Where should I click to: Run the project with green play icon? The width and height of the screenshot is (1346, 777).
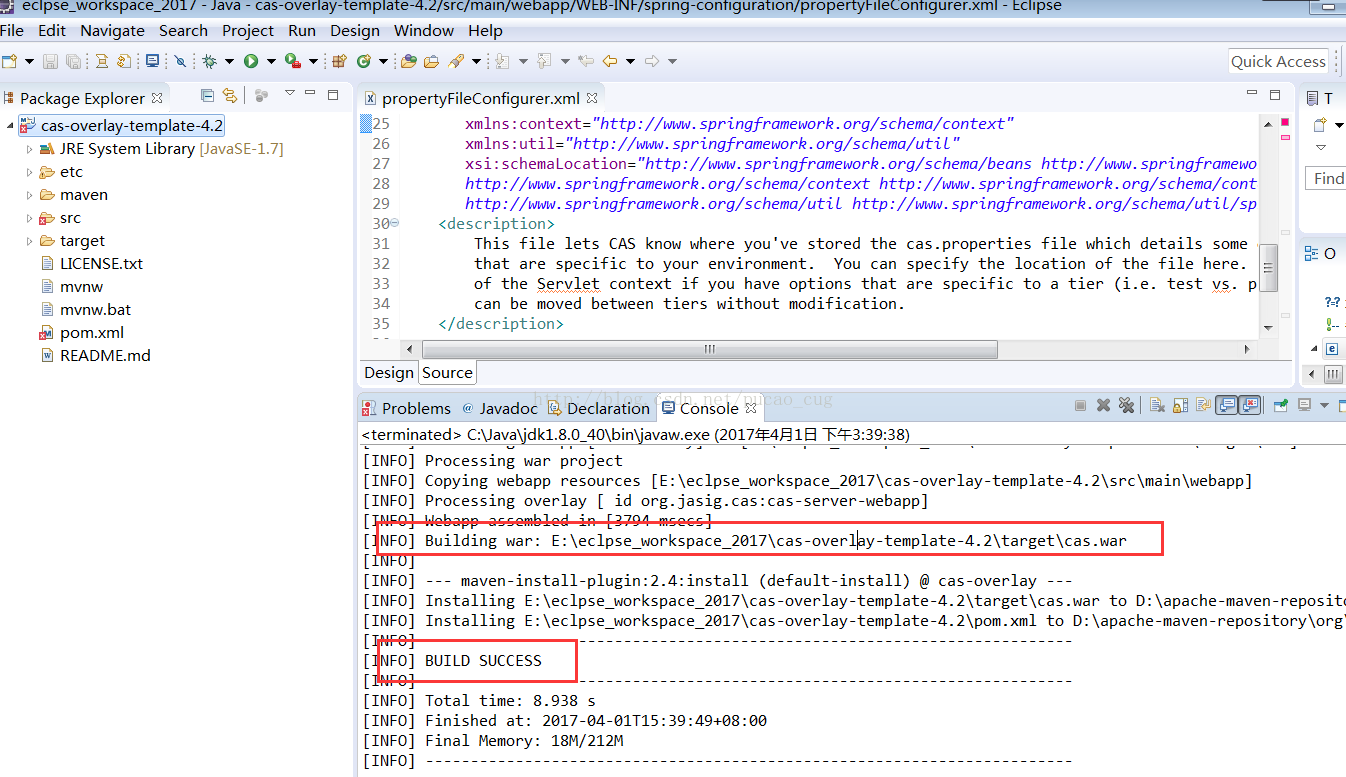[x=251, y=61]
